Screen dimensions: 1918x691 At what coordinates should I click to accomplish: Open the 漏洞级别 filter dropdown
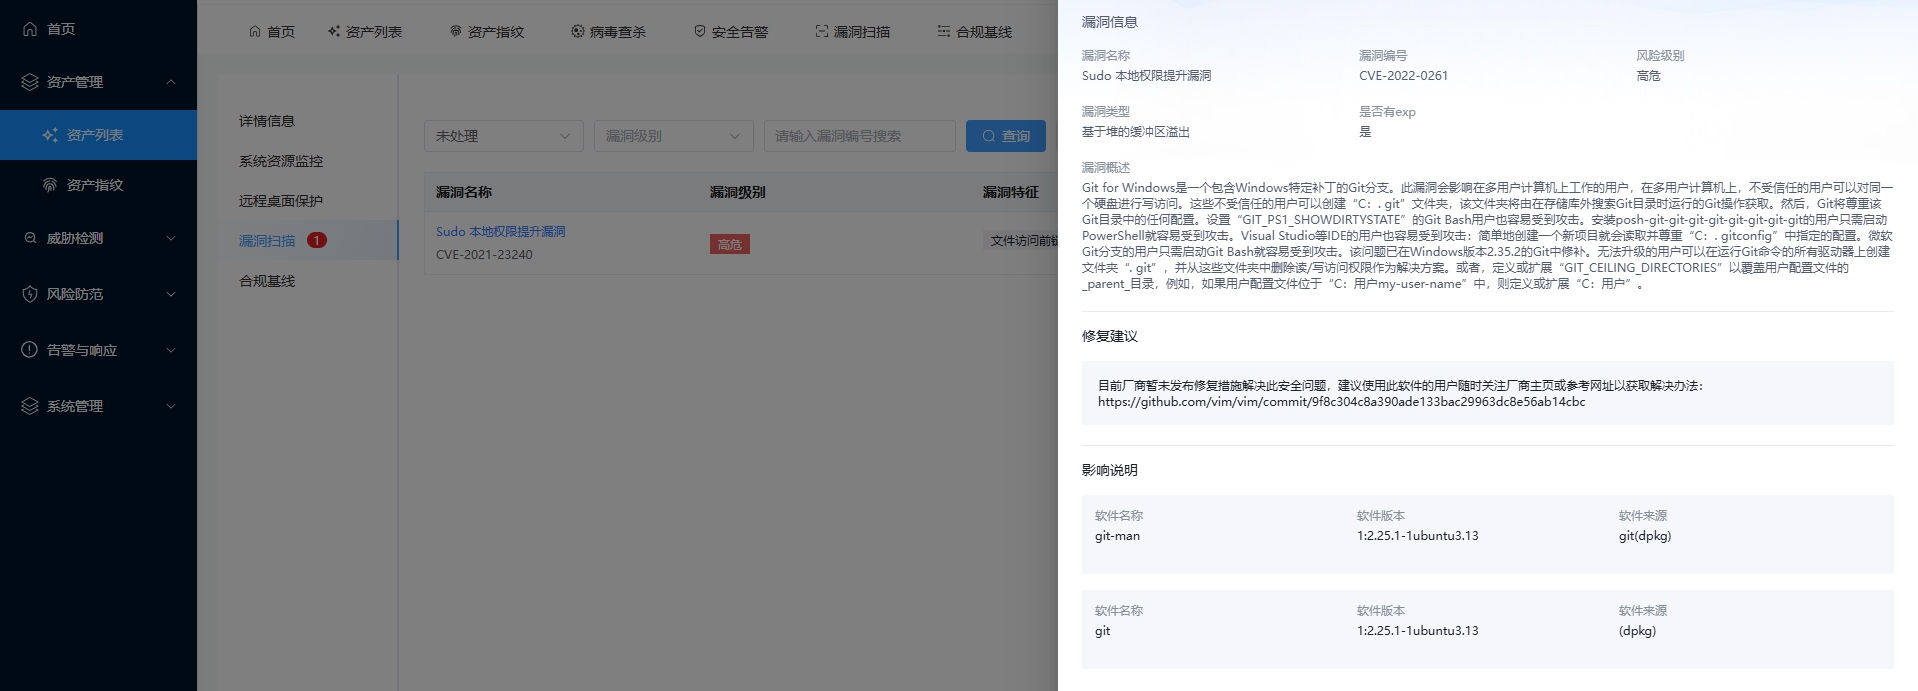coord(673,136)
